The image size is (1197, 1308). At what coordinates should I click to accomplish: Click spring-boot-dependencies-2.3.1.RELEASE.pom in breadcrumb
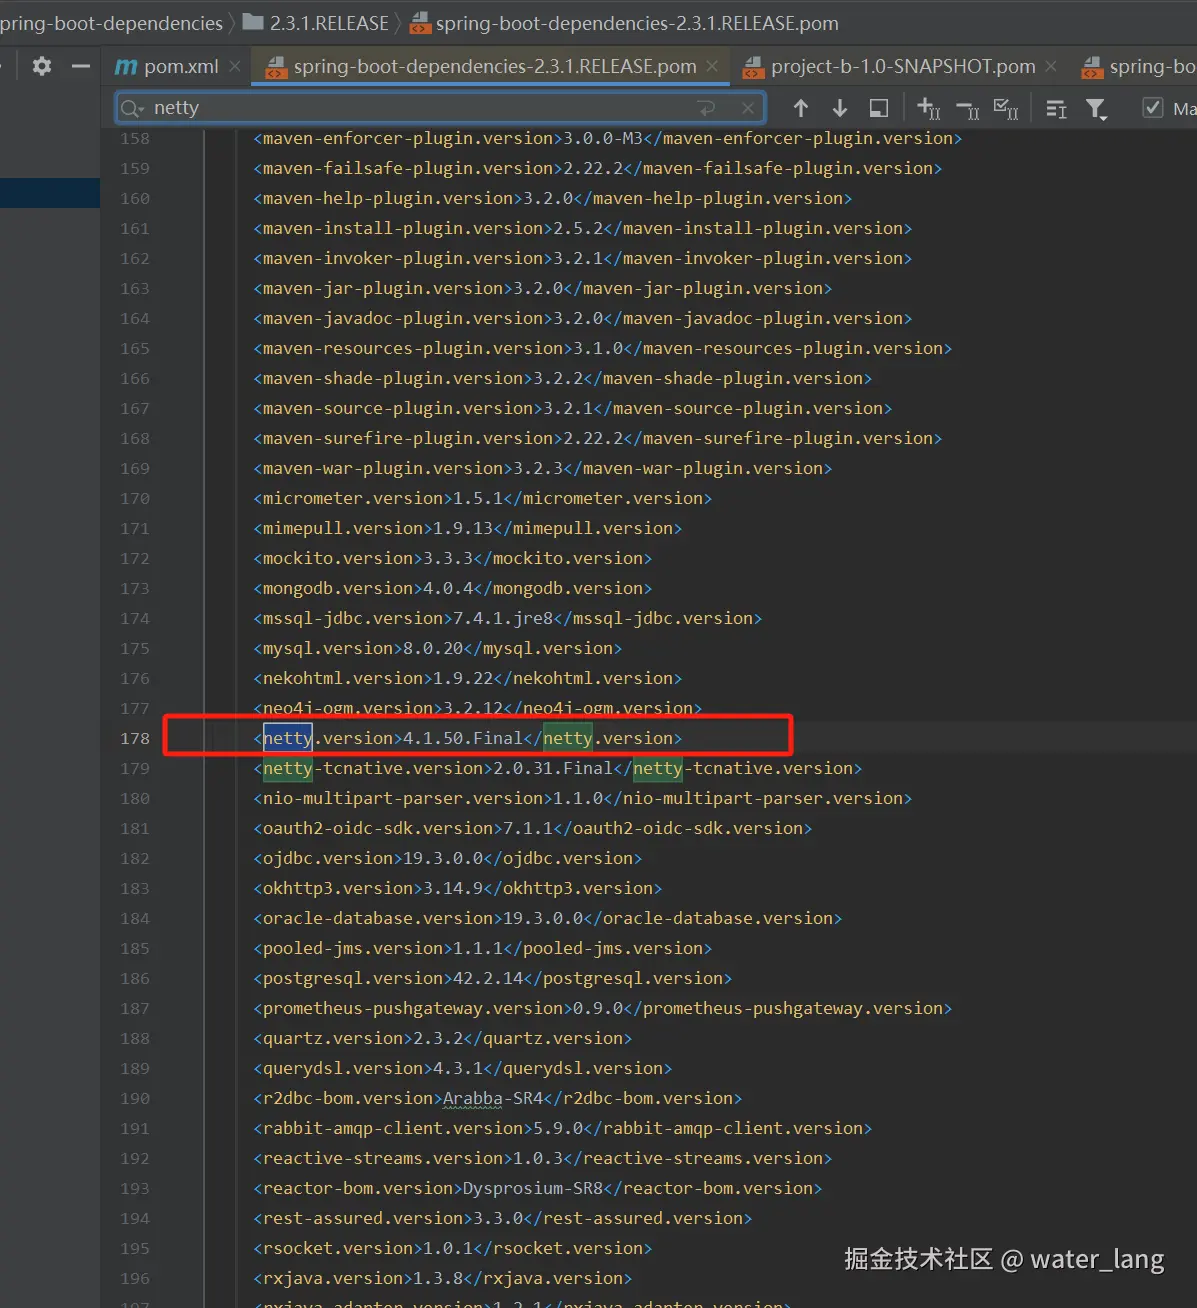click(625, 22)
